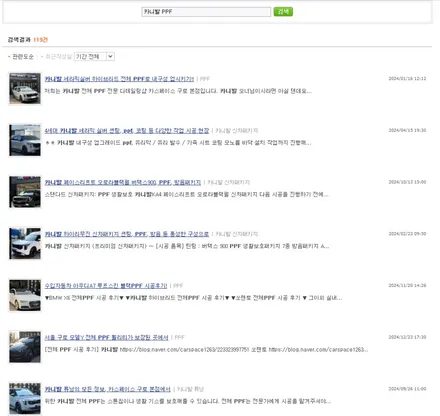The image size is (440, 416).
Task: Open second result thumbnail image
Action: point(25,140)
